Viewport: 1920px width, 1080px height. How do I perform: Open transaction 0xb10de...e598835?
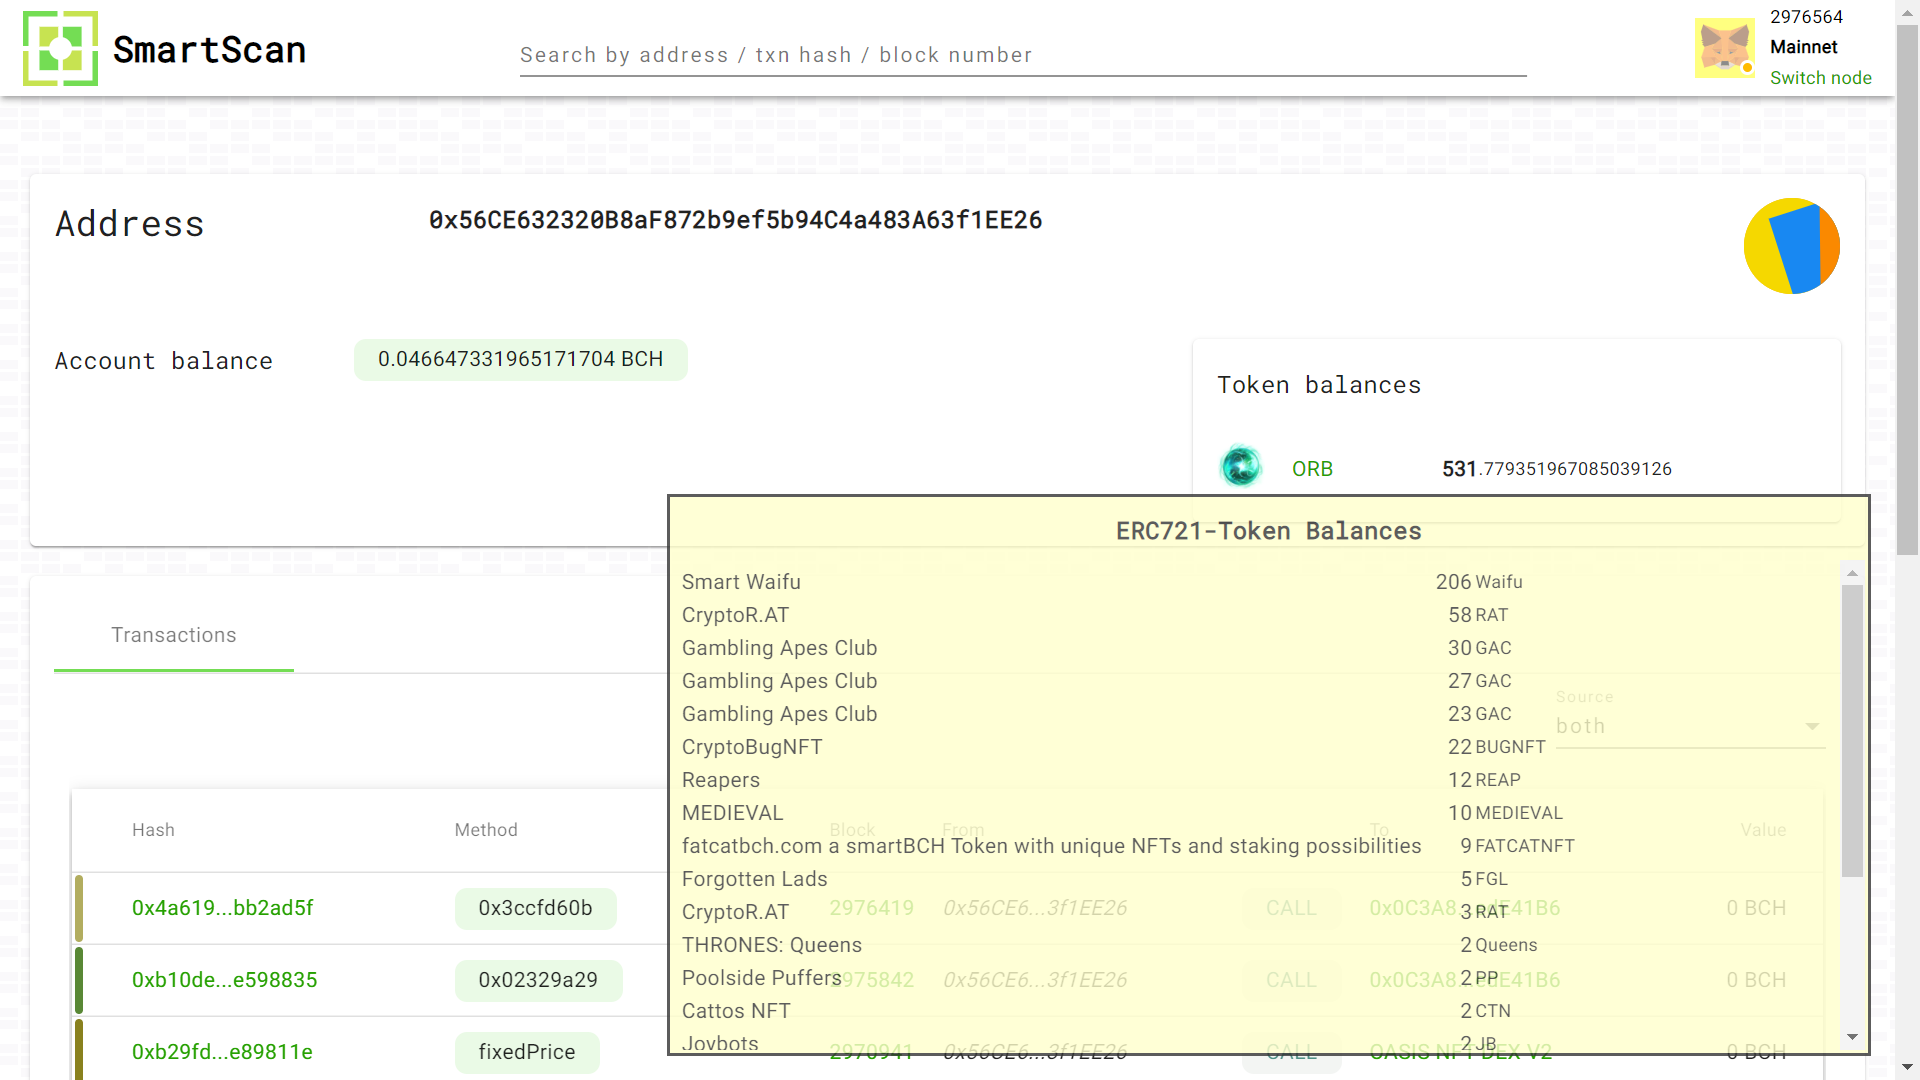[x=225, y=980]
